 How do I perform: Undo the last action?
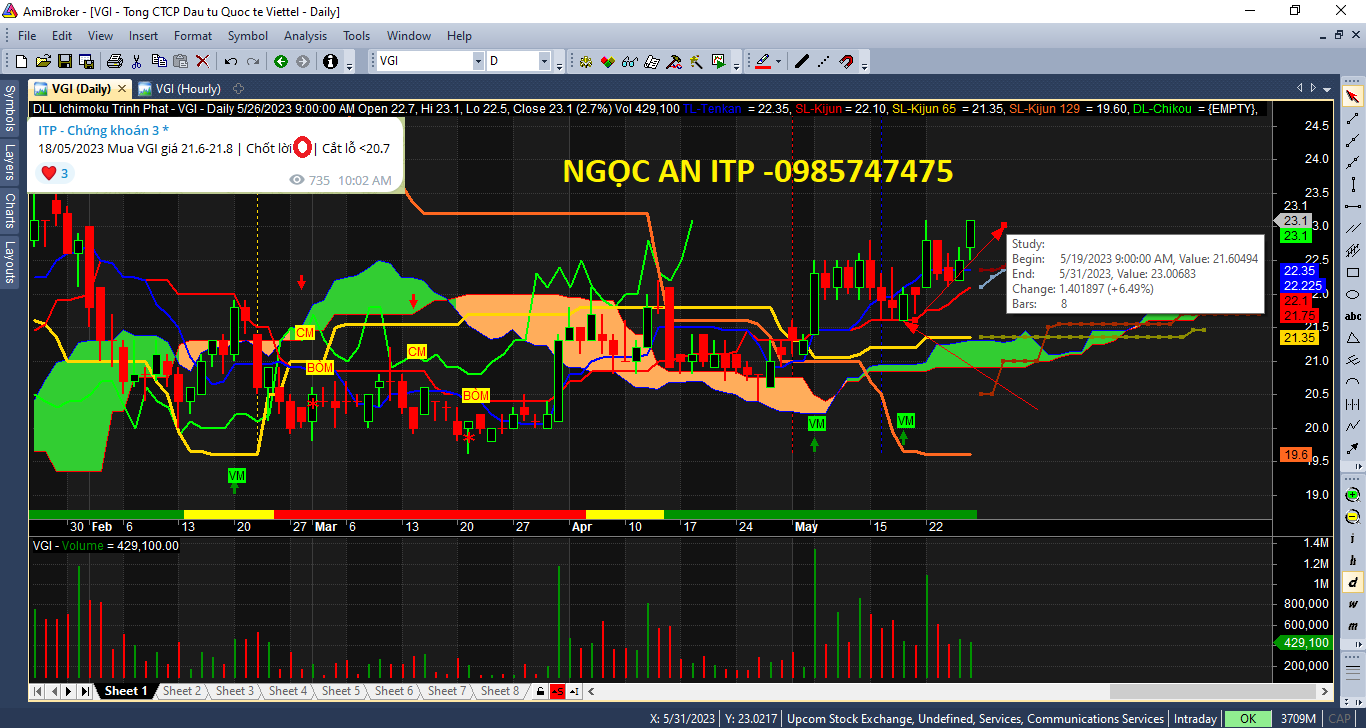tap(230, 61)
